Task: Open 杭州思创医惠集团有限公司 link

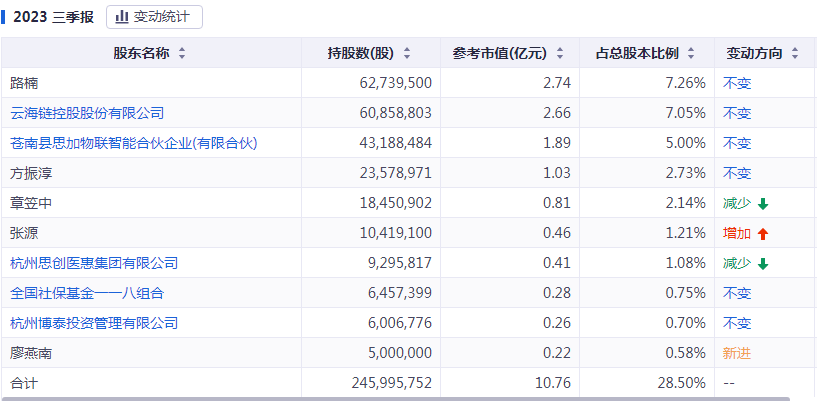Action: pos(94,263)
